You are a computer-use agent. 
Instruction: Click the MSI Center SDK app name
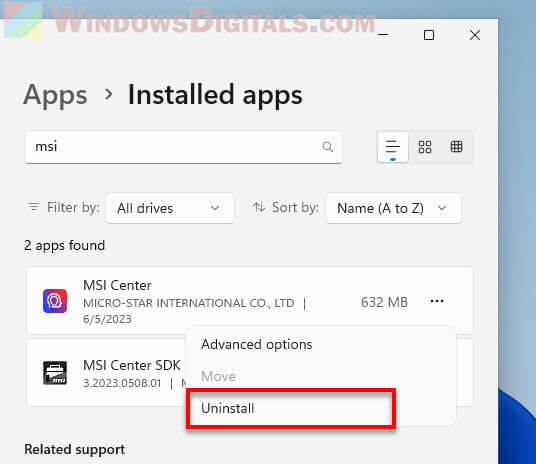[132, 366]
